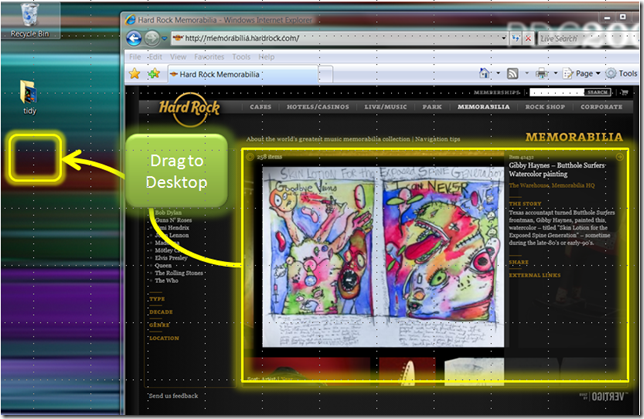Open Favorites Center star icon
This screenshot has width=644, height=419.
pyautogui.click(x=135, y=74)
